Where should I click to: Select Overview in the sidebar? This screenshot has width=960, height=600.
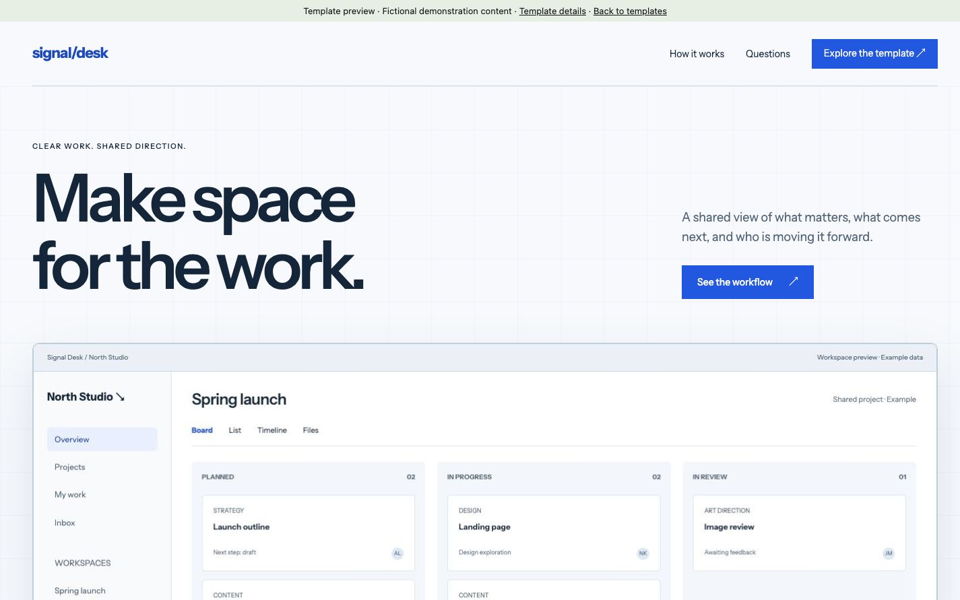[102, 440]
